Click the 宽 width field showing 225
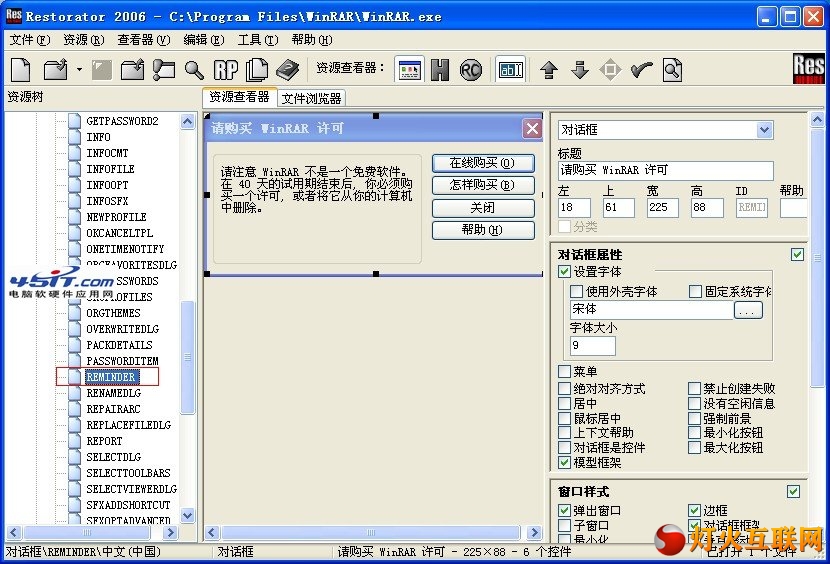The height and width of the screenshot is (564, 830). pos(662,208)
